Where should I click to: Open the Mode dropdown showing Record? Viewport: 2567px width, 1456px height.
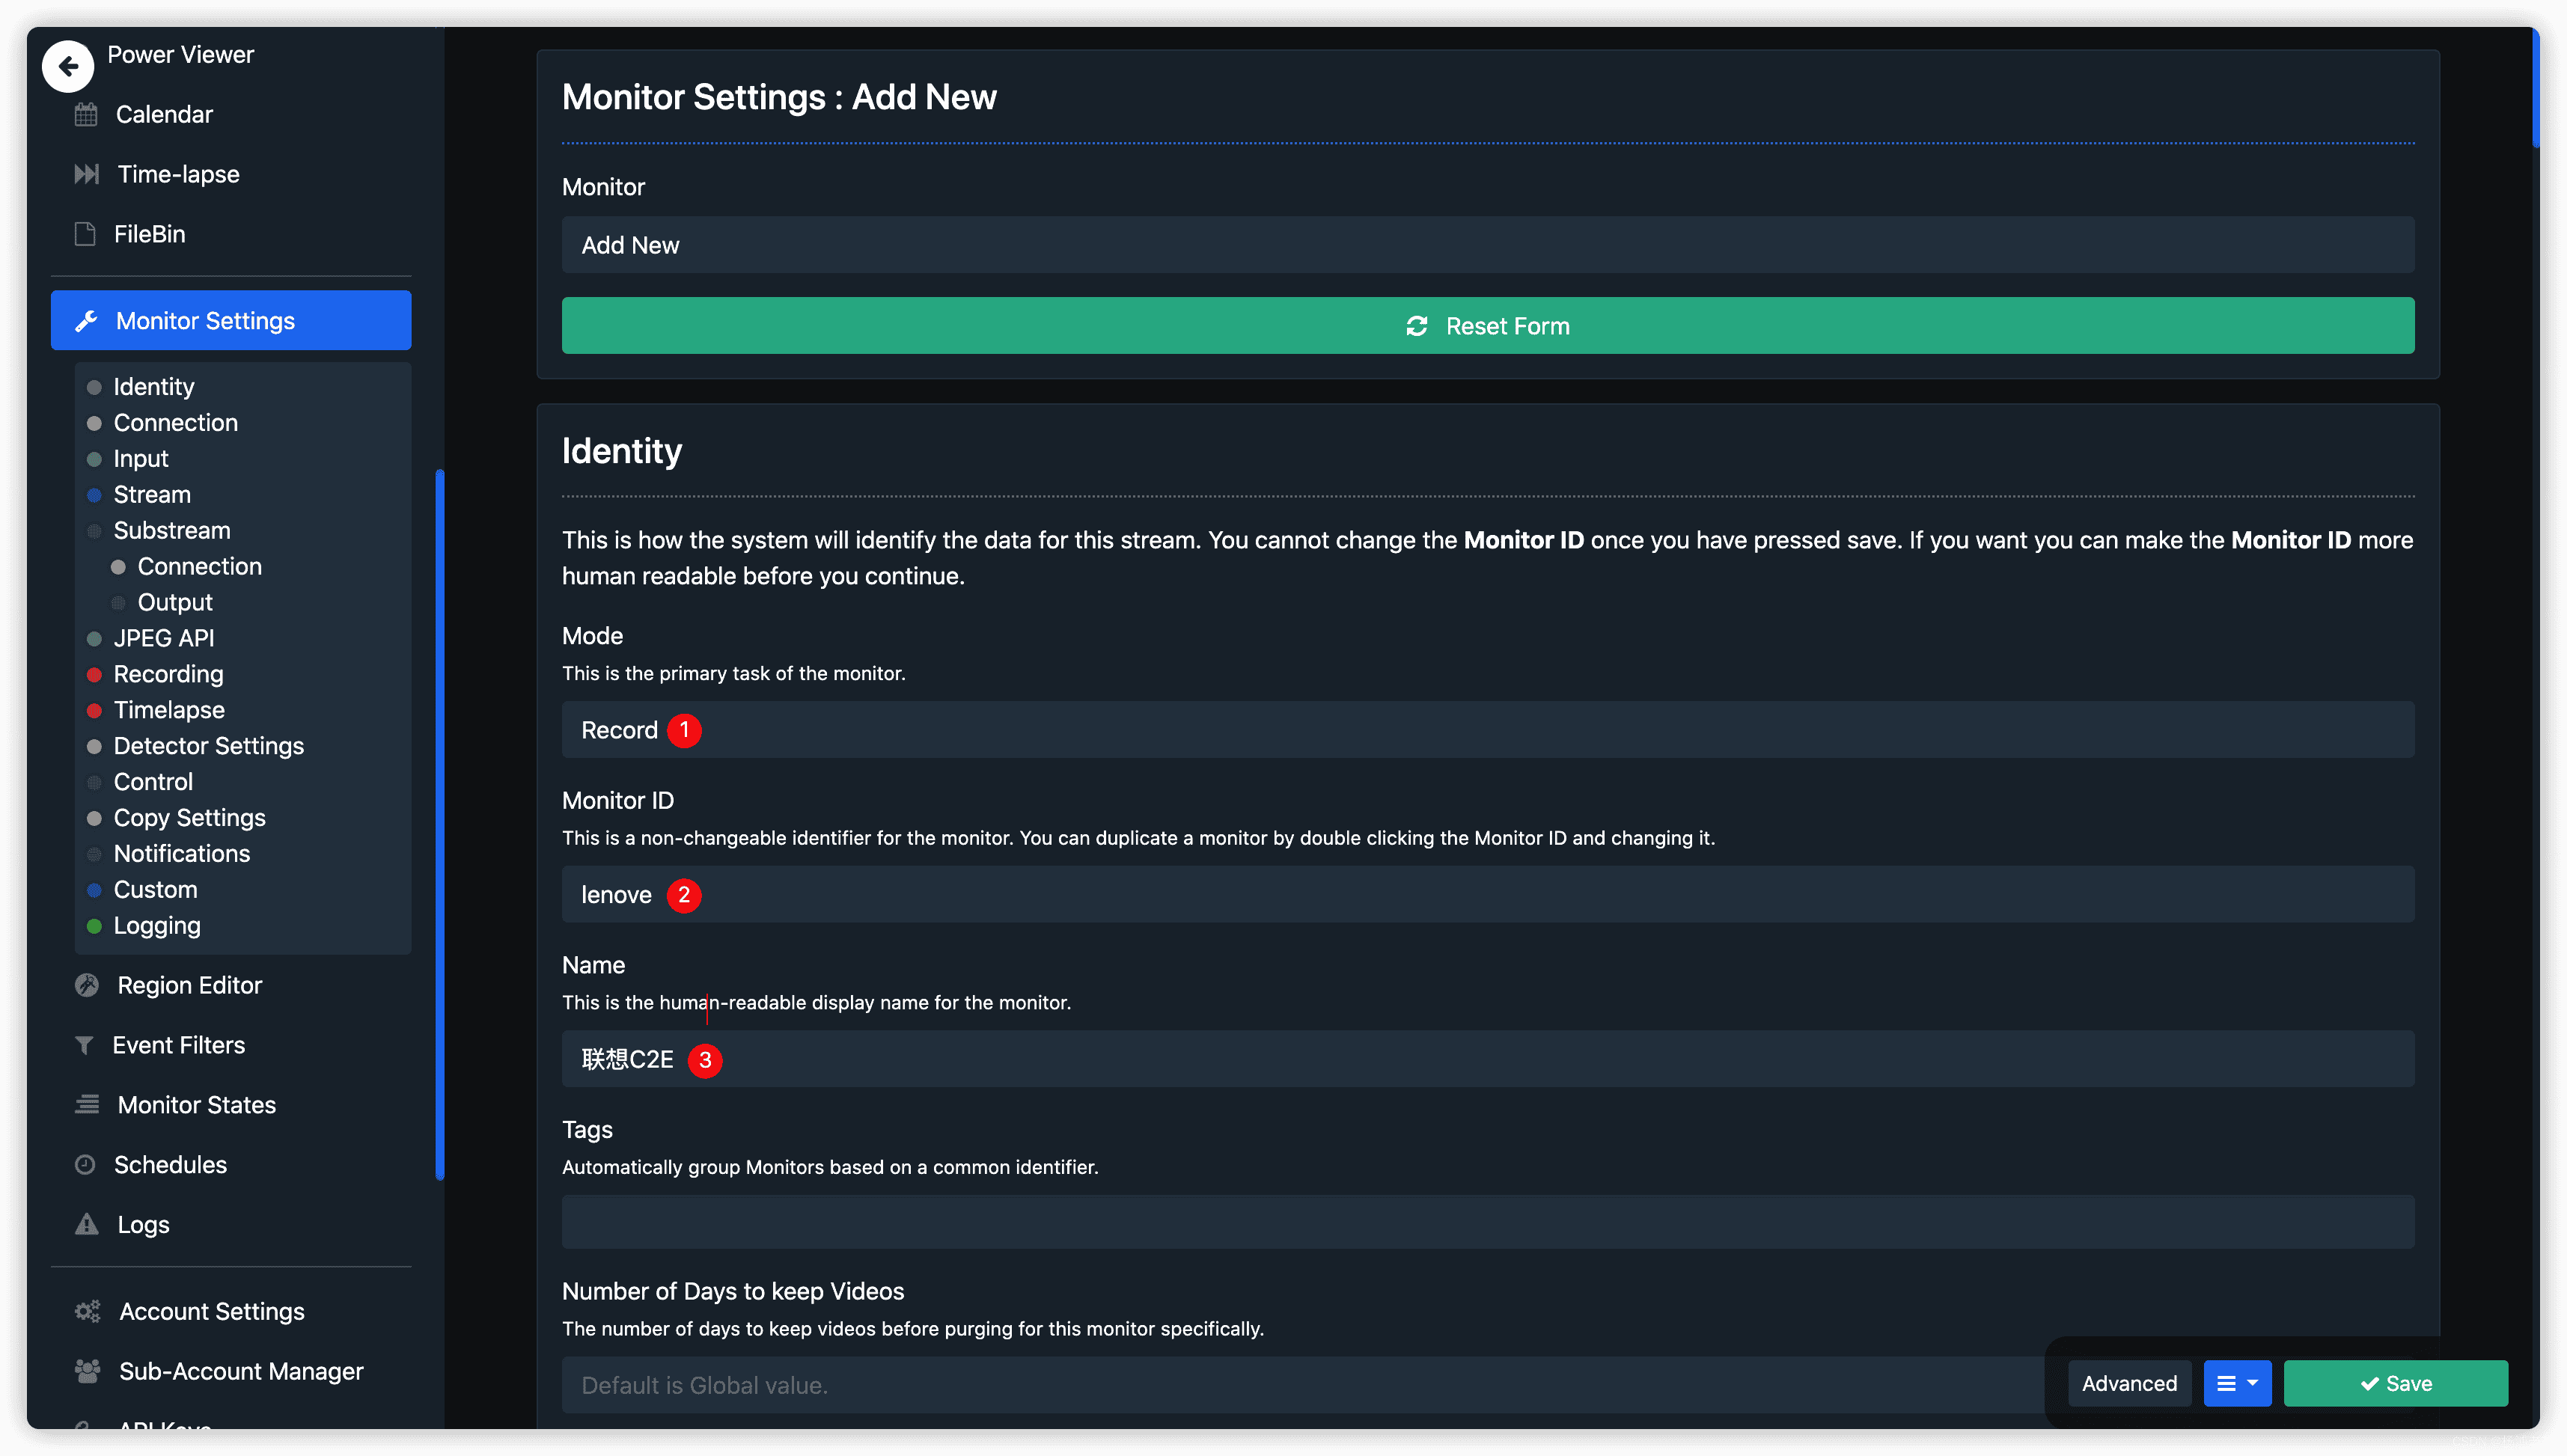tap(1487, 730)
